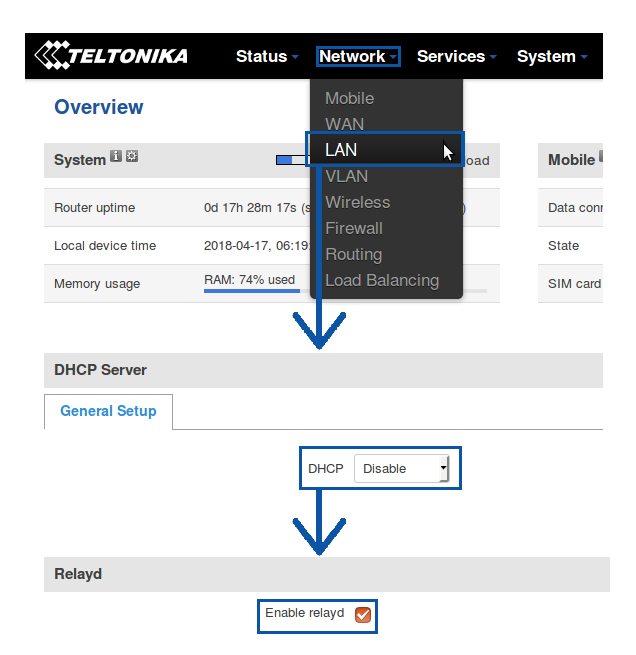Toggle the Enable relayd checkbox
Image resolution: width=636 pixels, height=655 pixels.
point(363,615)
